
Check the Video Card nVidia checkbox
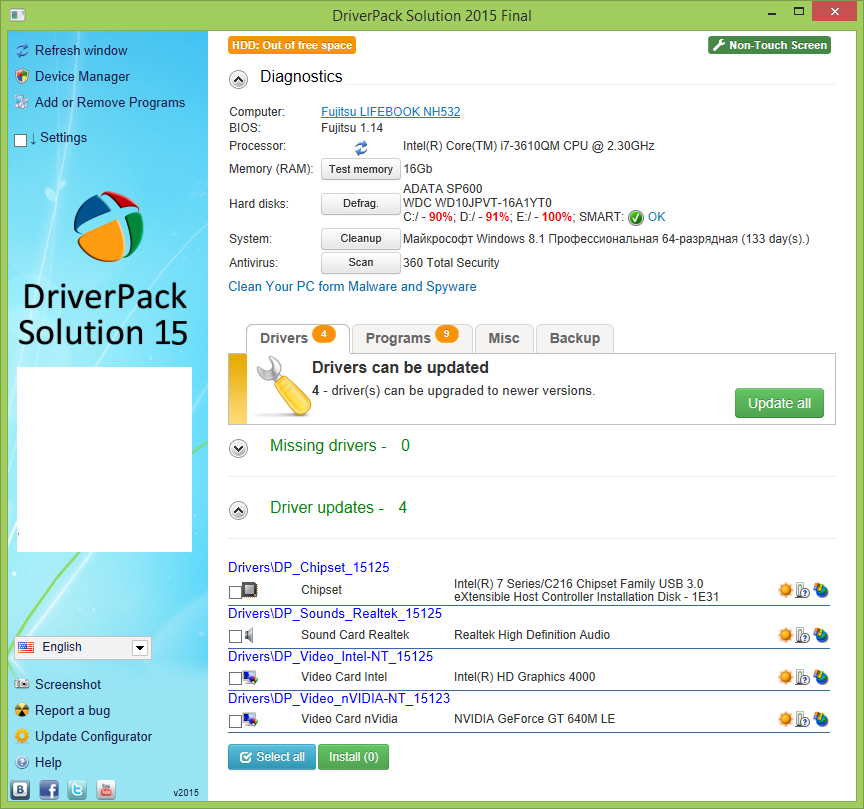click(x=235, y=721)
